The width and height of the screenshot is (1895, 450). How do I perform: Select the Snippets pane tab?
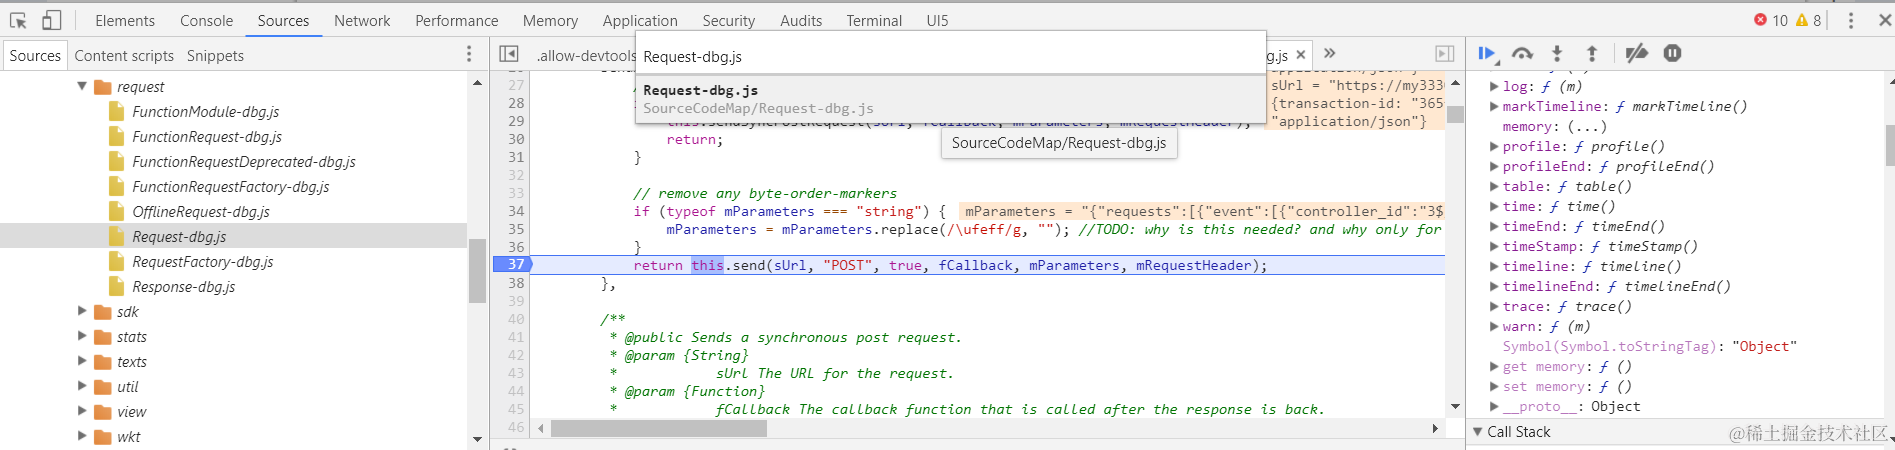(215, 56)
